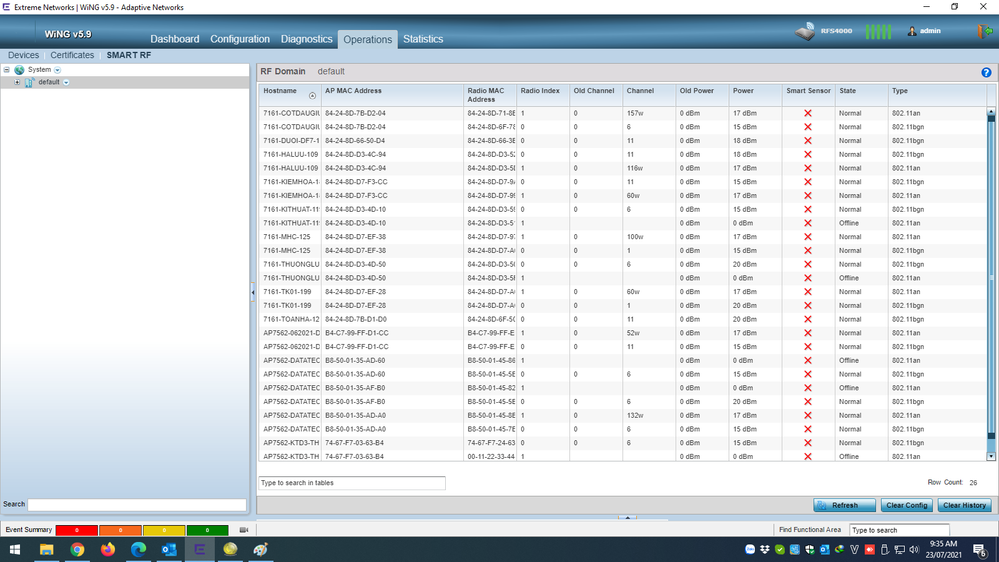
Task: Open Outlook from the taskbar
Action: [x=169, y=549]
